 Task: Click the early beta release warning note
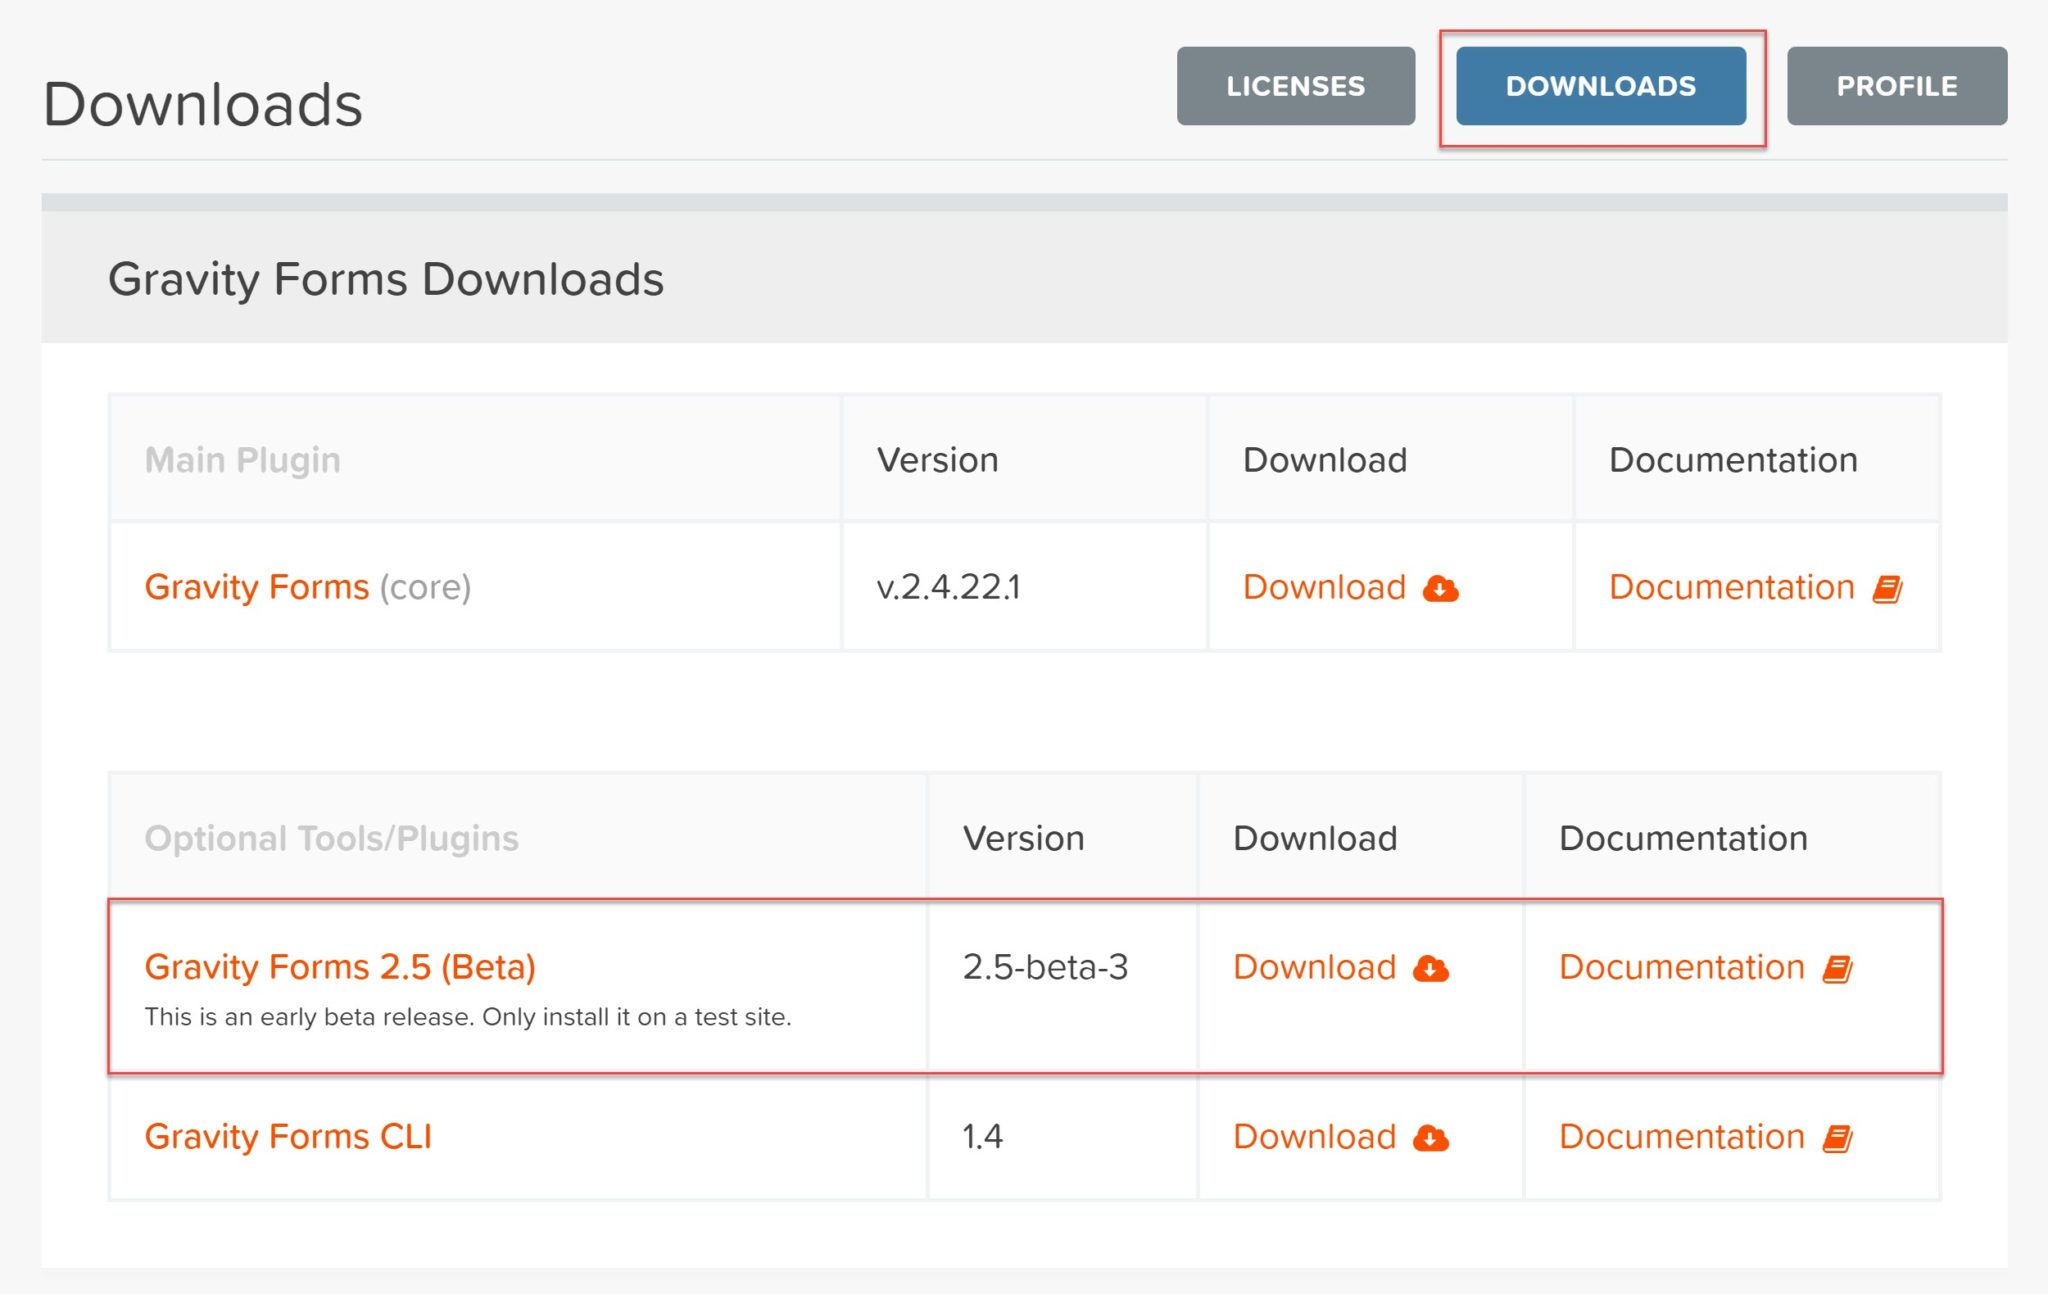pos(468,1017)
